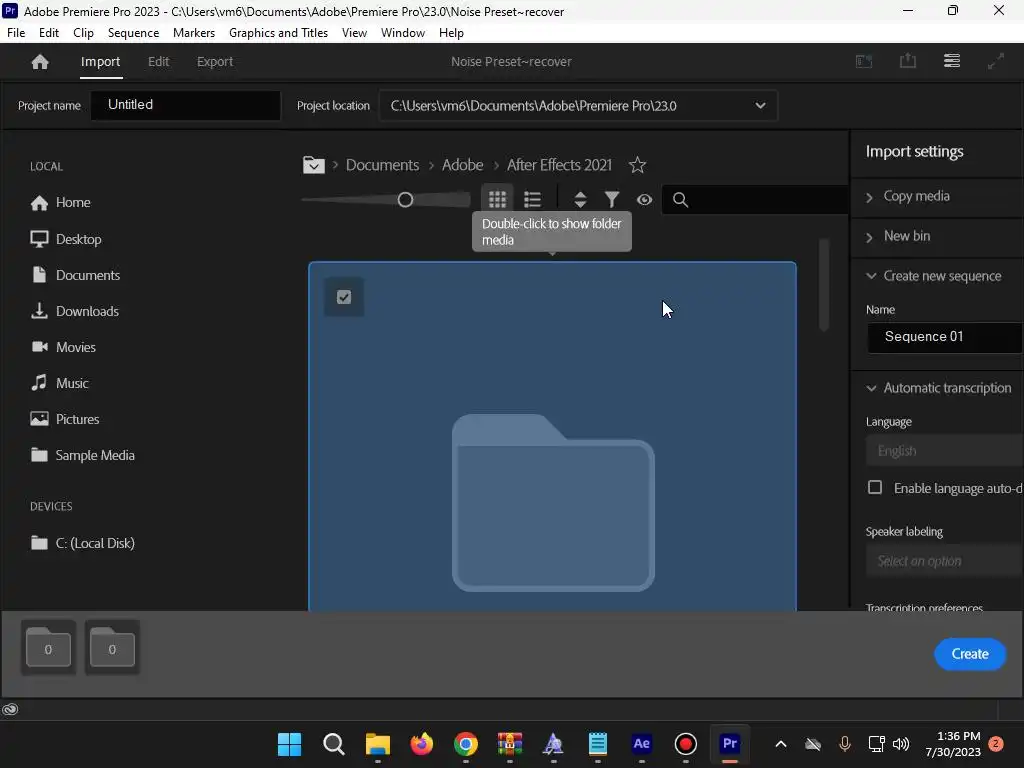Click the Create button

click(x=970, y=654)
